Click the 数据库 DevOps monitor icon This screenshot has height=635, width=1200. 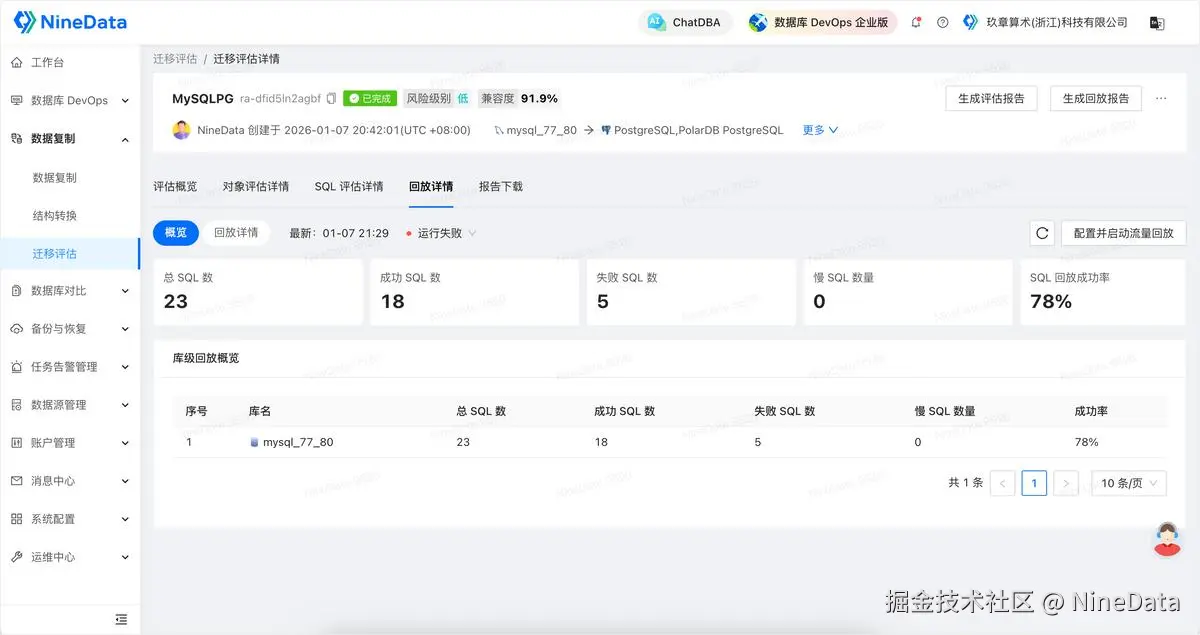point(16,100)
